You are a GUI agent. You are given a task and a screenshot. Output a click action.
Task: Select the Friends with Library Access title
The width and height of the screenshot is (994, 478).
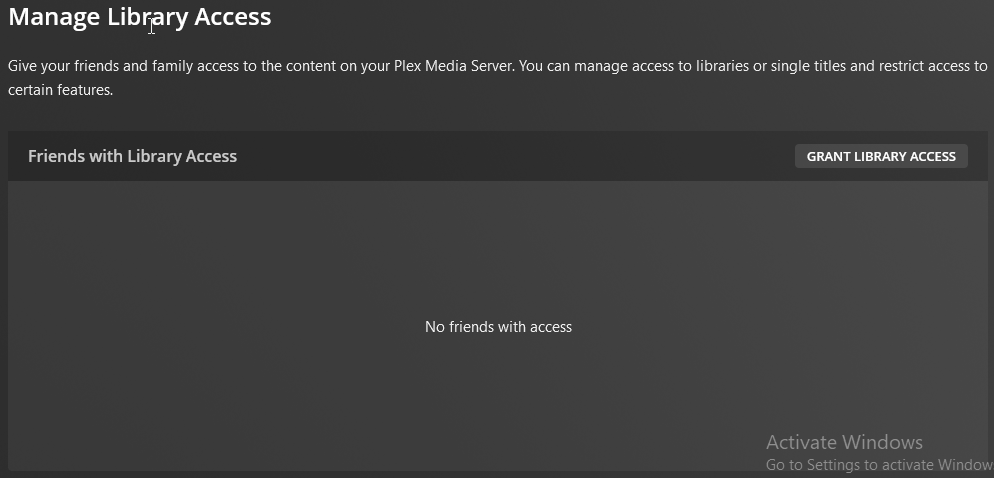[132, 156]
